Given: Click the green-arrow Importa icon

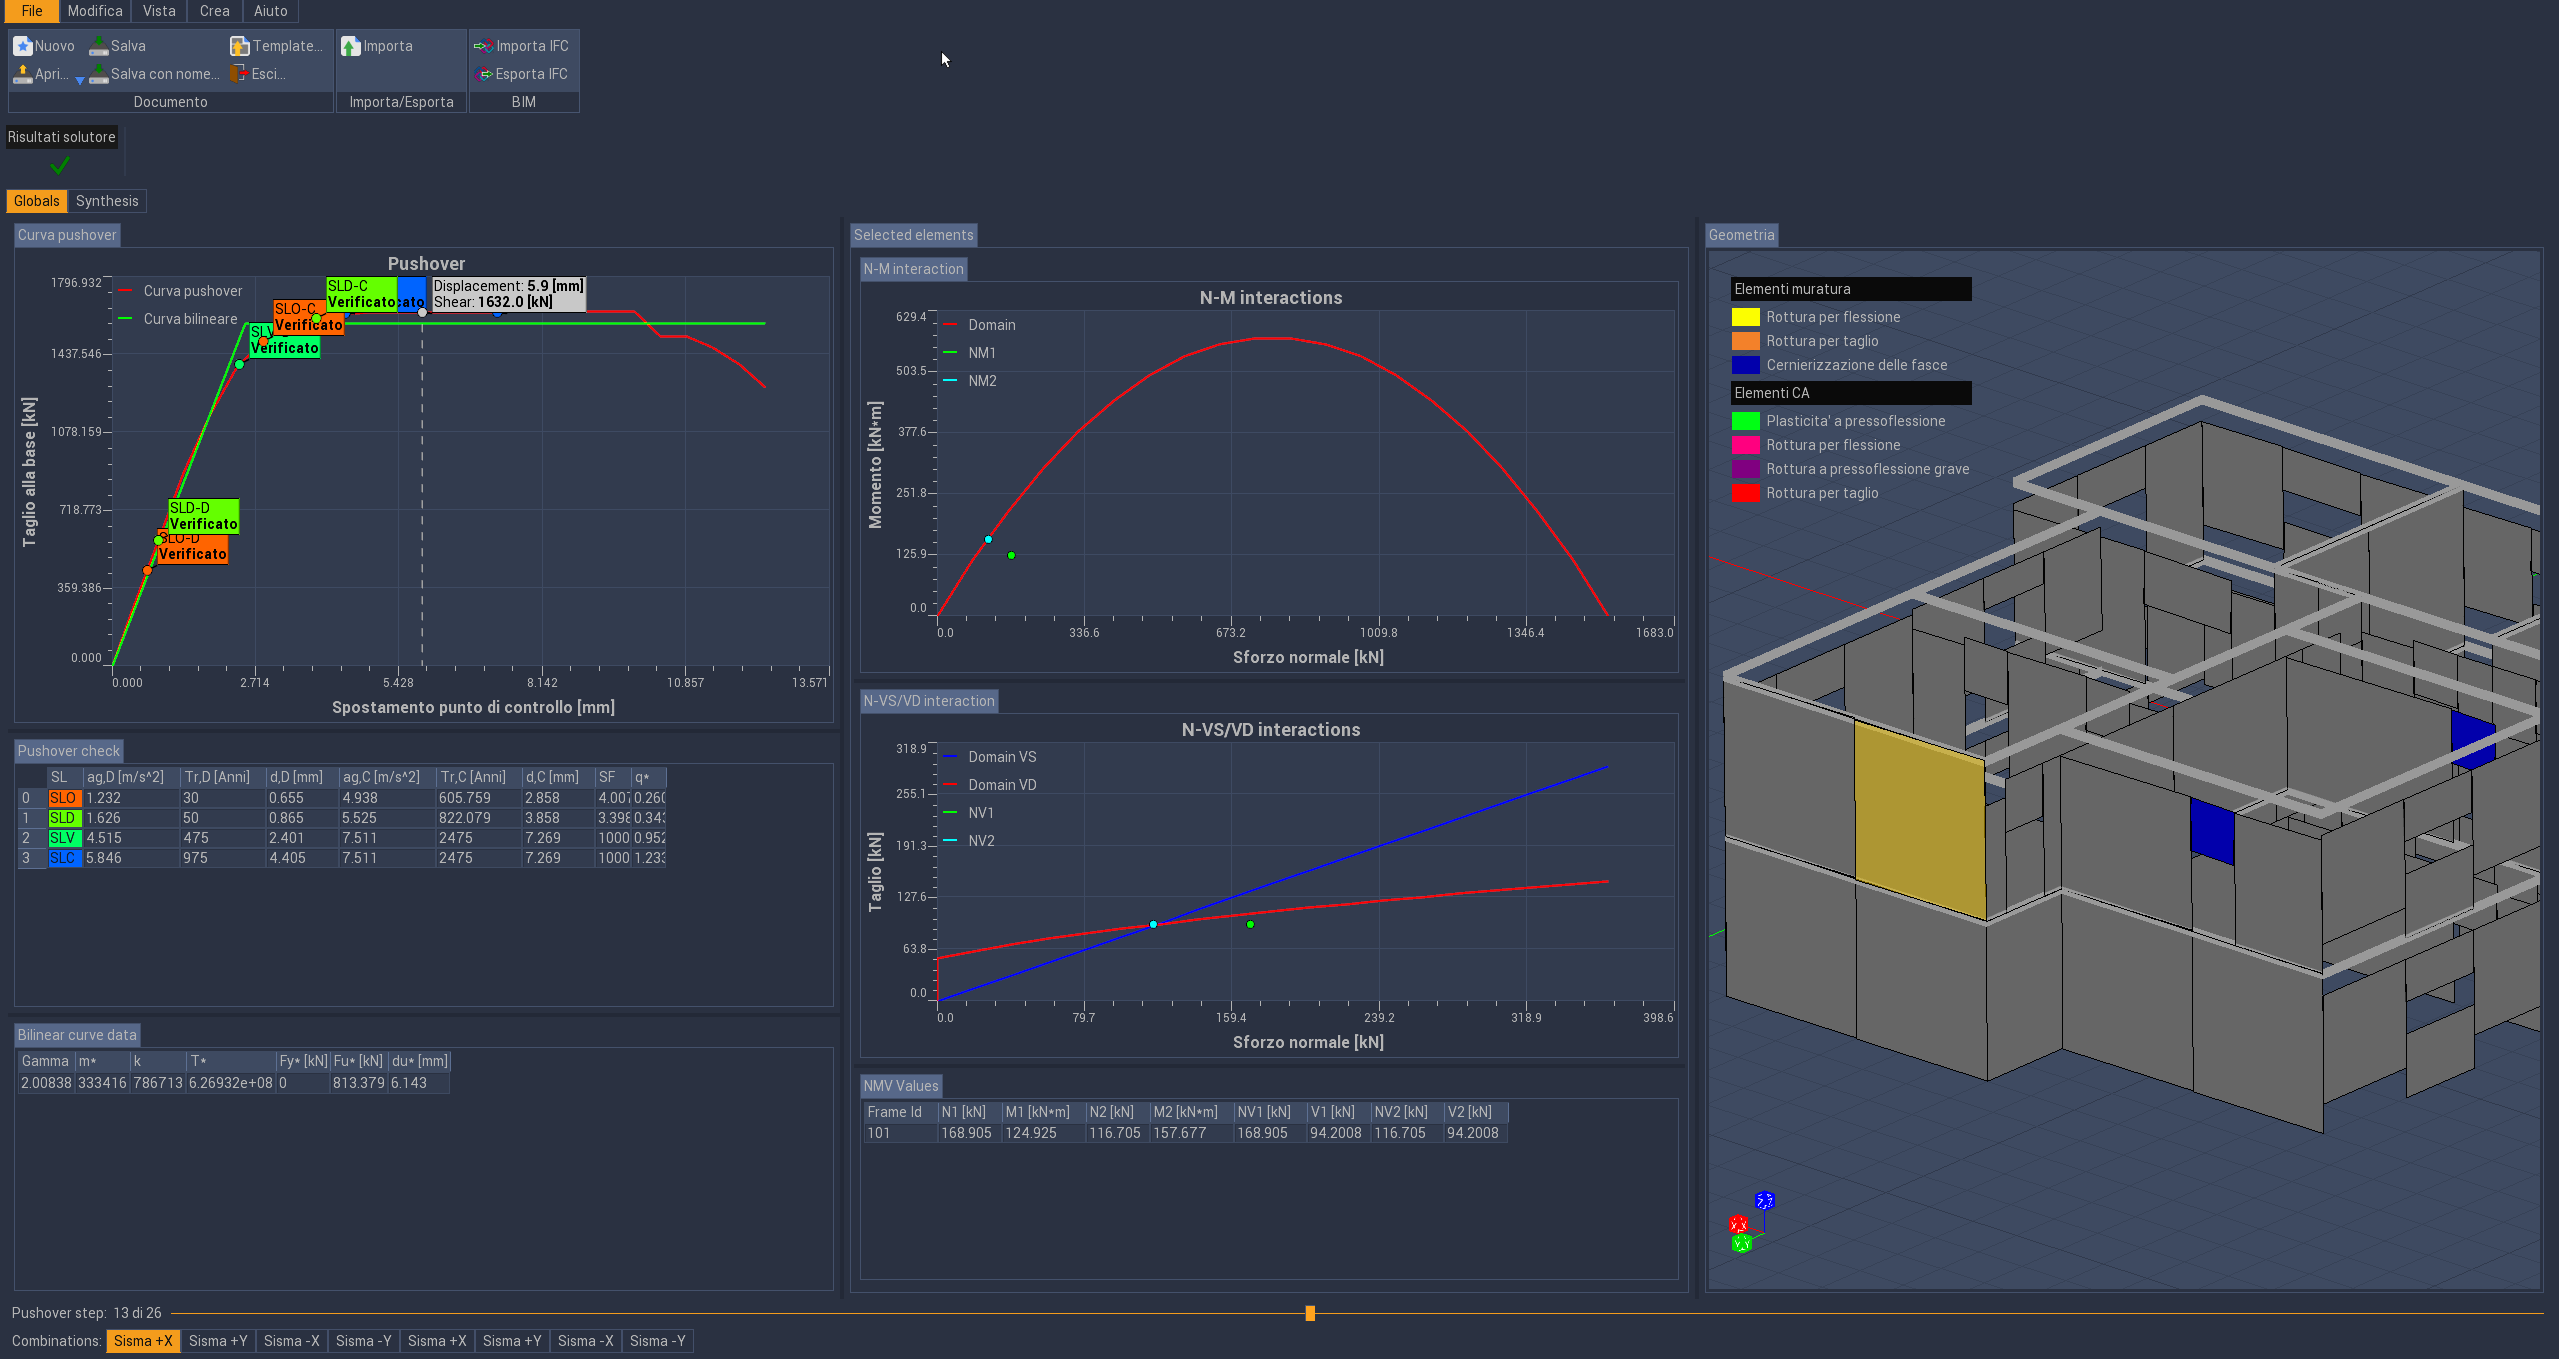Looking at the screenshot, I should [351, 46].
